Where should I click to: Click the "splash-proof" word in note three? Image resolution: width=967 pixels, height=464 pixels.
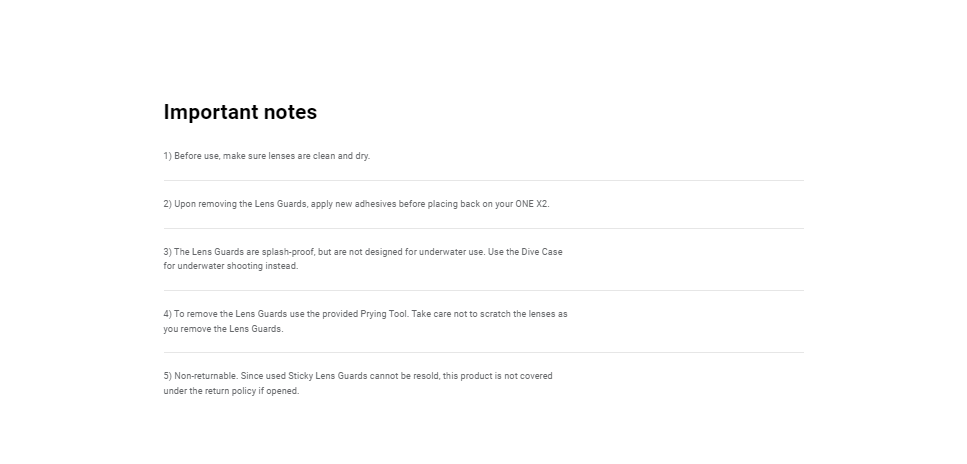coord(288,252)
